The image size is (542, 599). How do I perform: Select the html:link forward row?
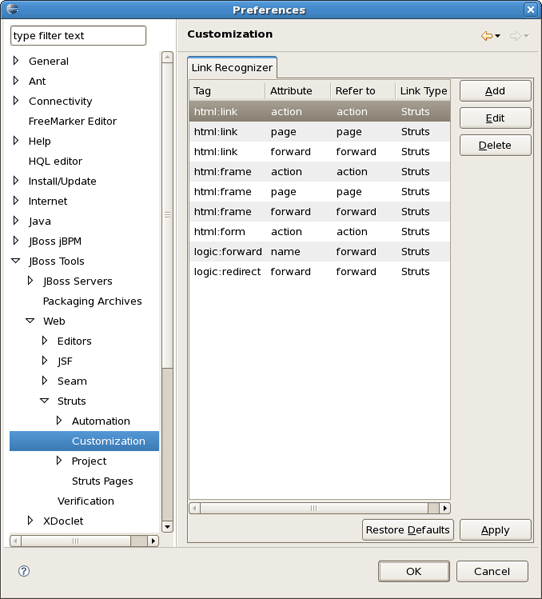click(320, 152)
